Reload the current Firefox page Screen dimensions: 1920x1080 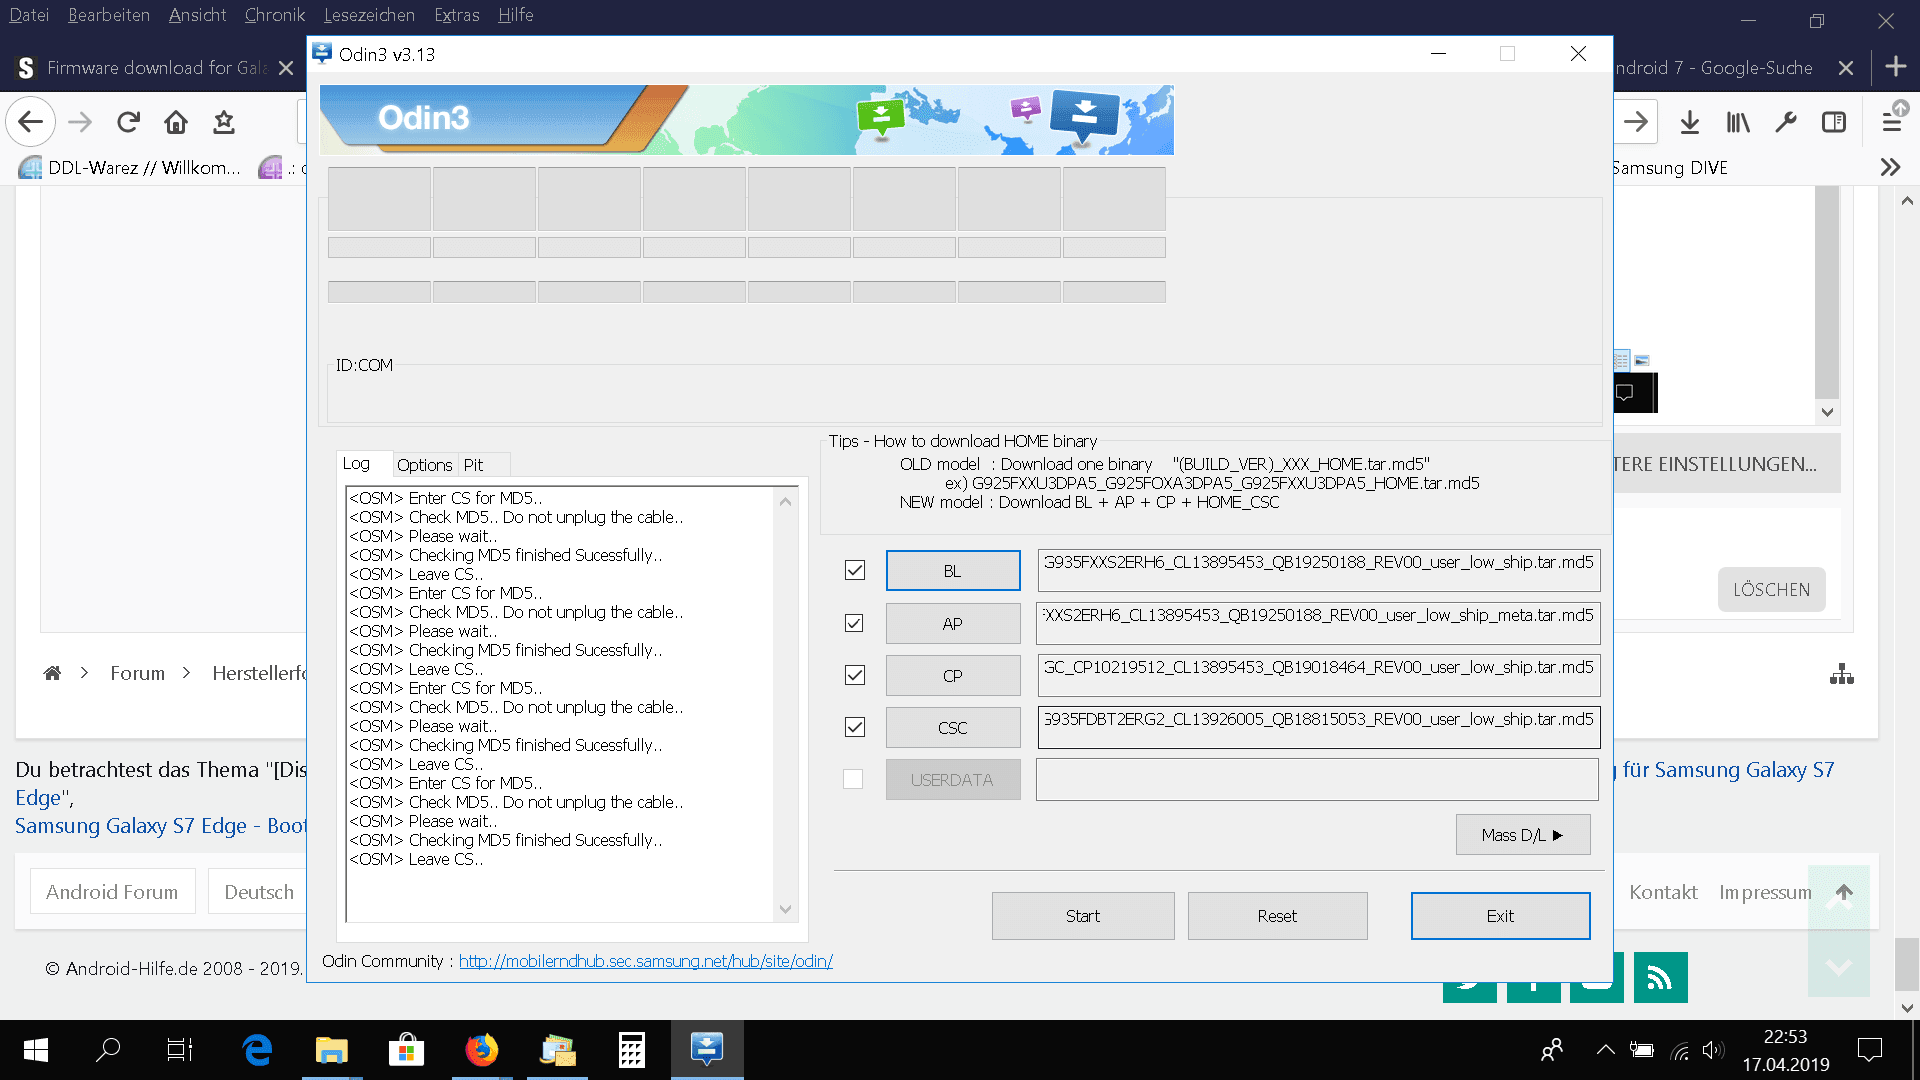pos(128,122)
